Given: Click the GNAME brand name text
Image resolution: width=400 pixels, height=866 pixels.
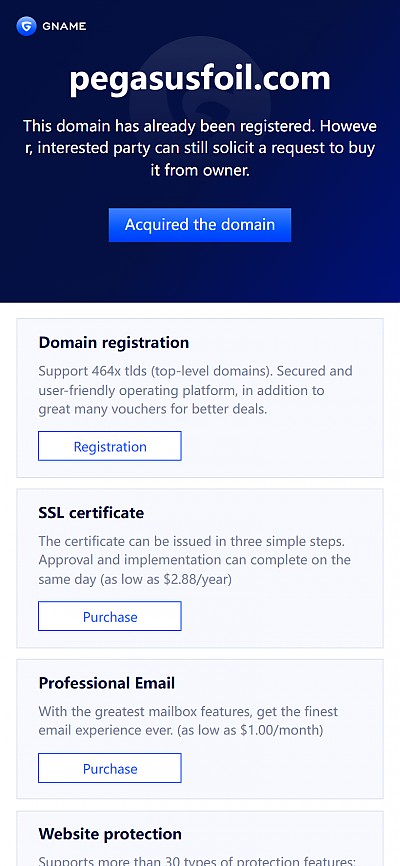Looking at the screenshot, I should pos(64,27).
